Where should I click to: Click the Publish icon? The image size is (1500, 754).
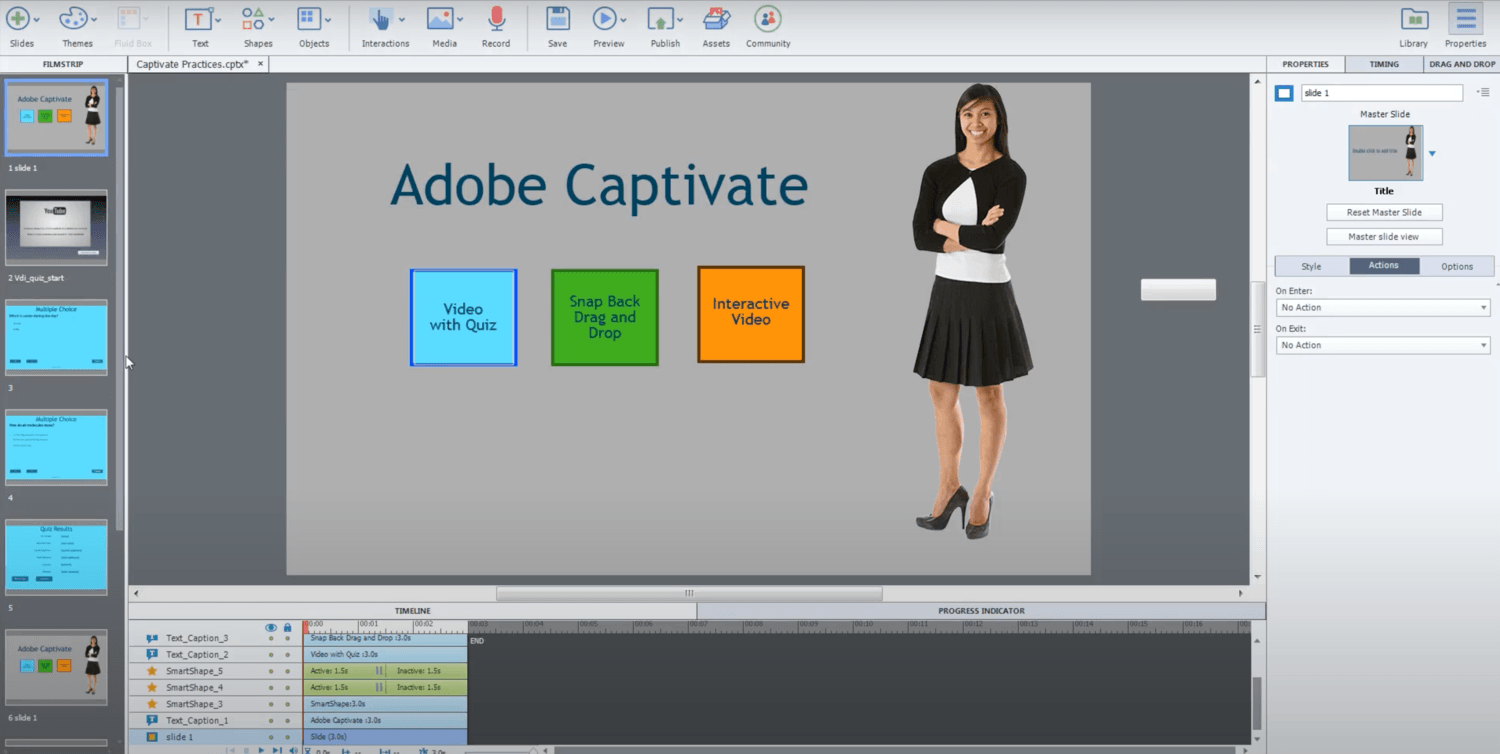[660, 18]
